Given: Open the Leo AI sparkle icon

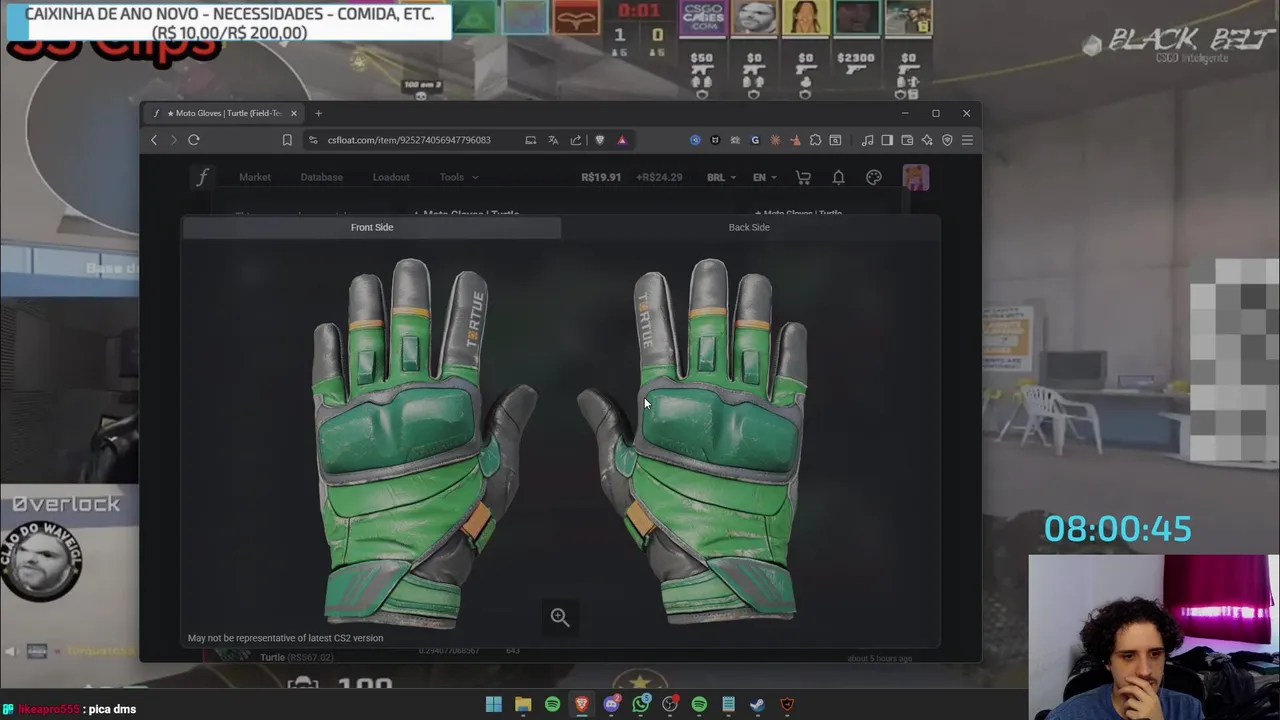Looking at the screenshot, I should (x=927, y=140).
